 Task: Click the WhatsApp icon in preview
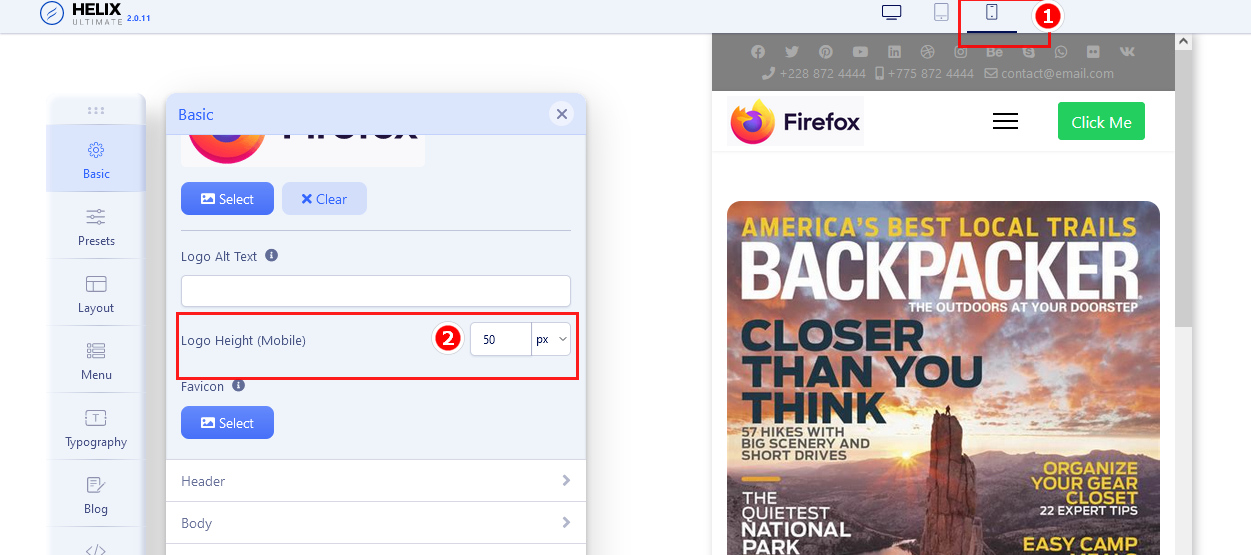pyautogui.click(x=1061, y=52)
